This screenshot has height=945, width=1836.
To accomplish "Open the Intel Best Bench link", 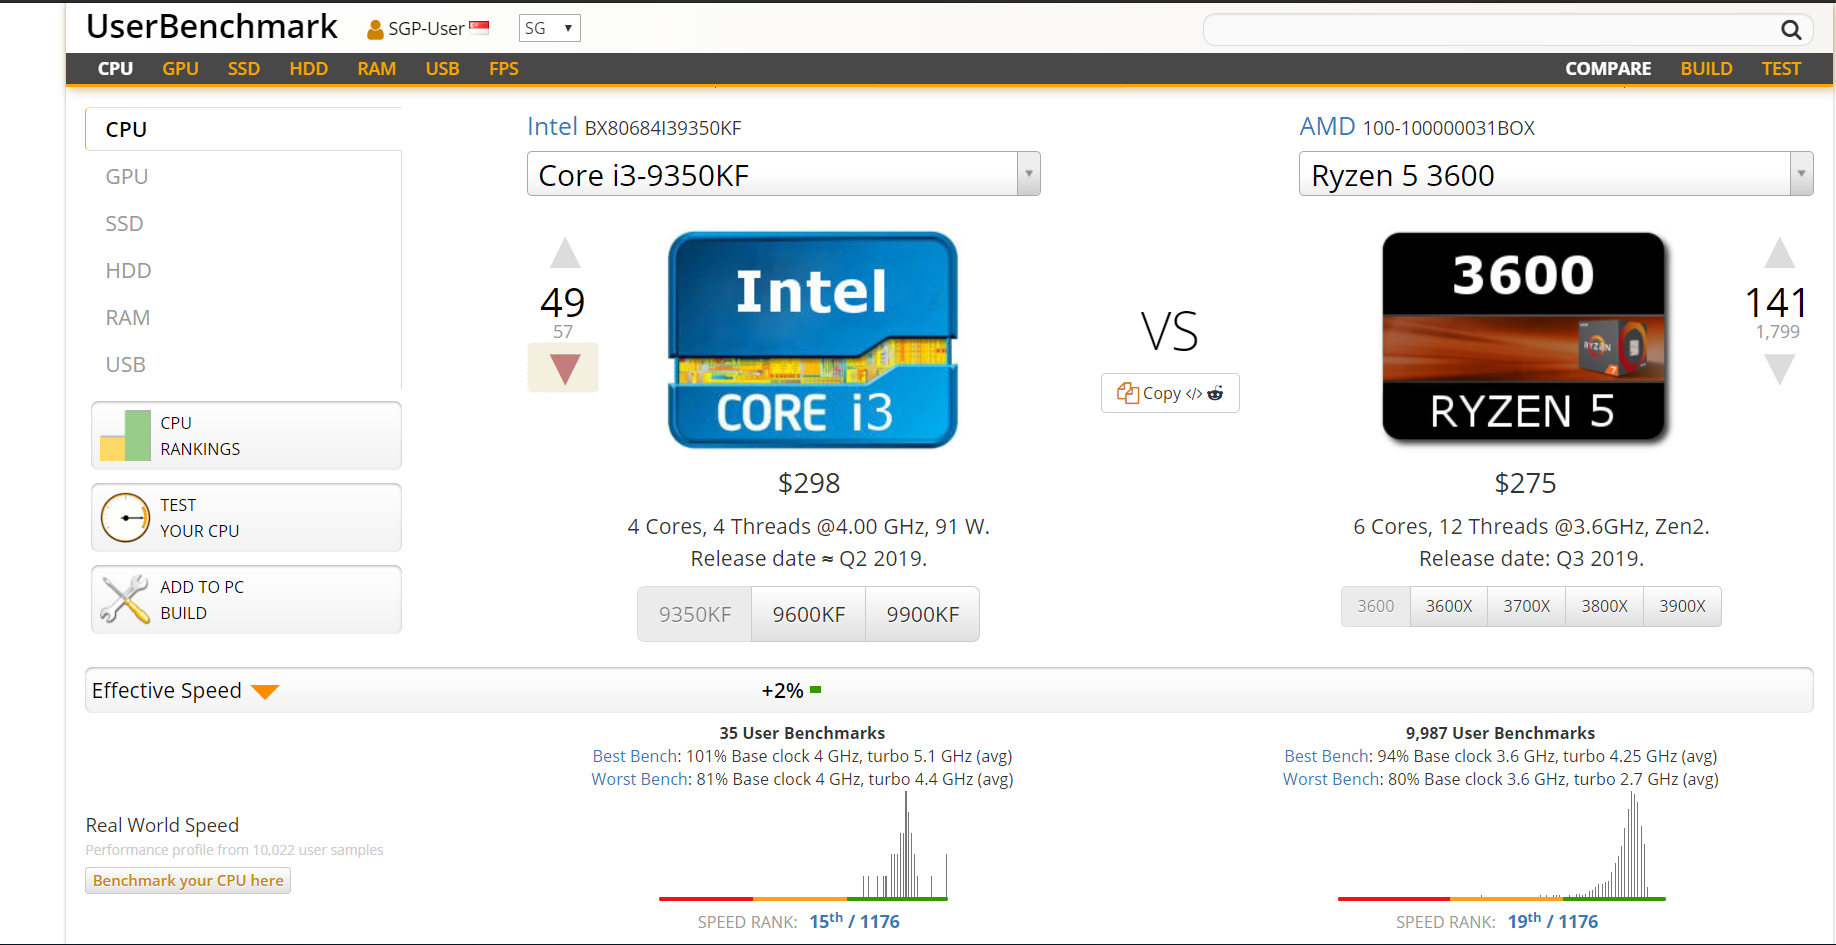I will click(x=635, y=756).
